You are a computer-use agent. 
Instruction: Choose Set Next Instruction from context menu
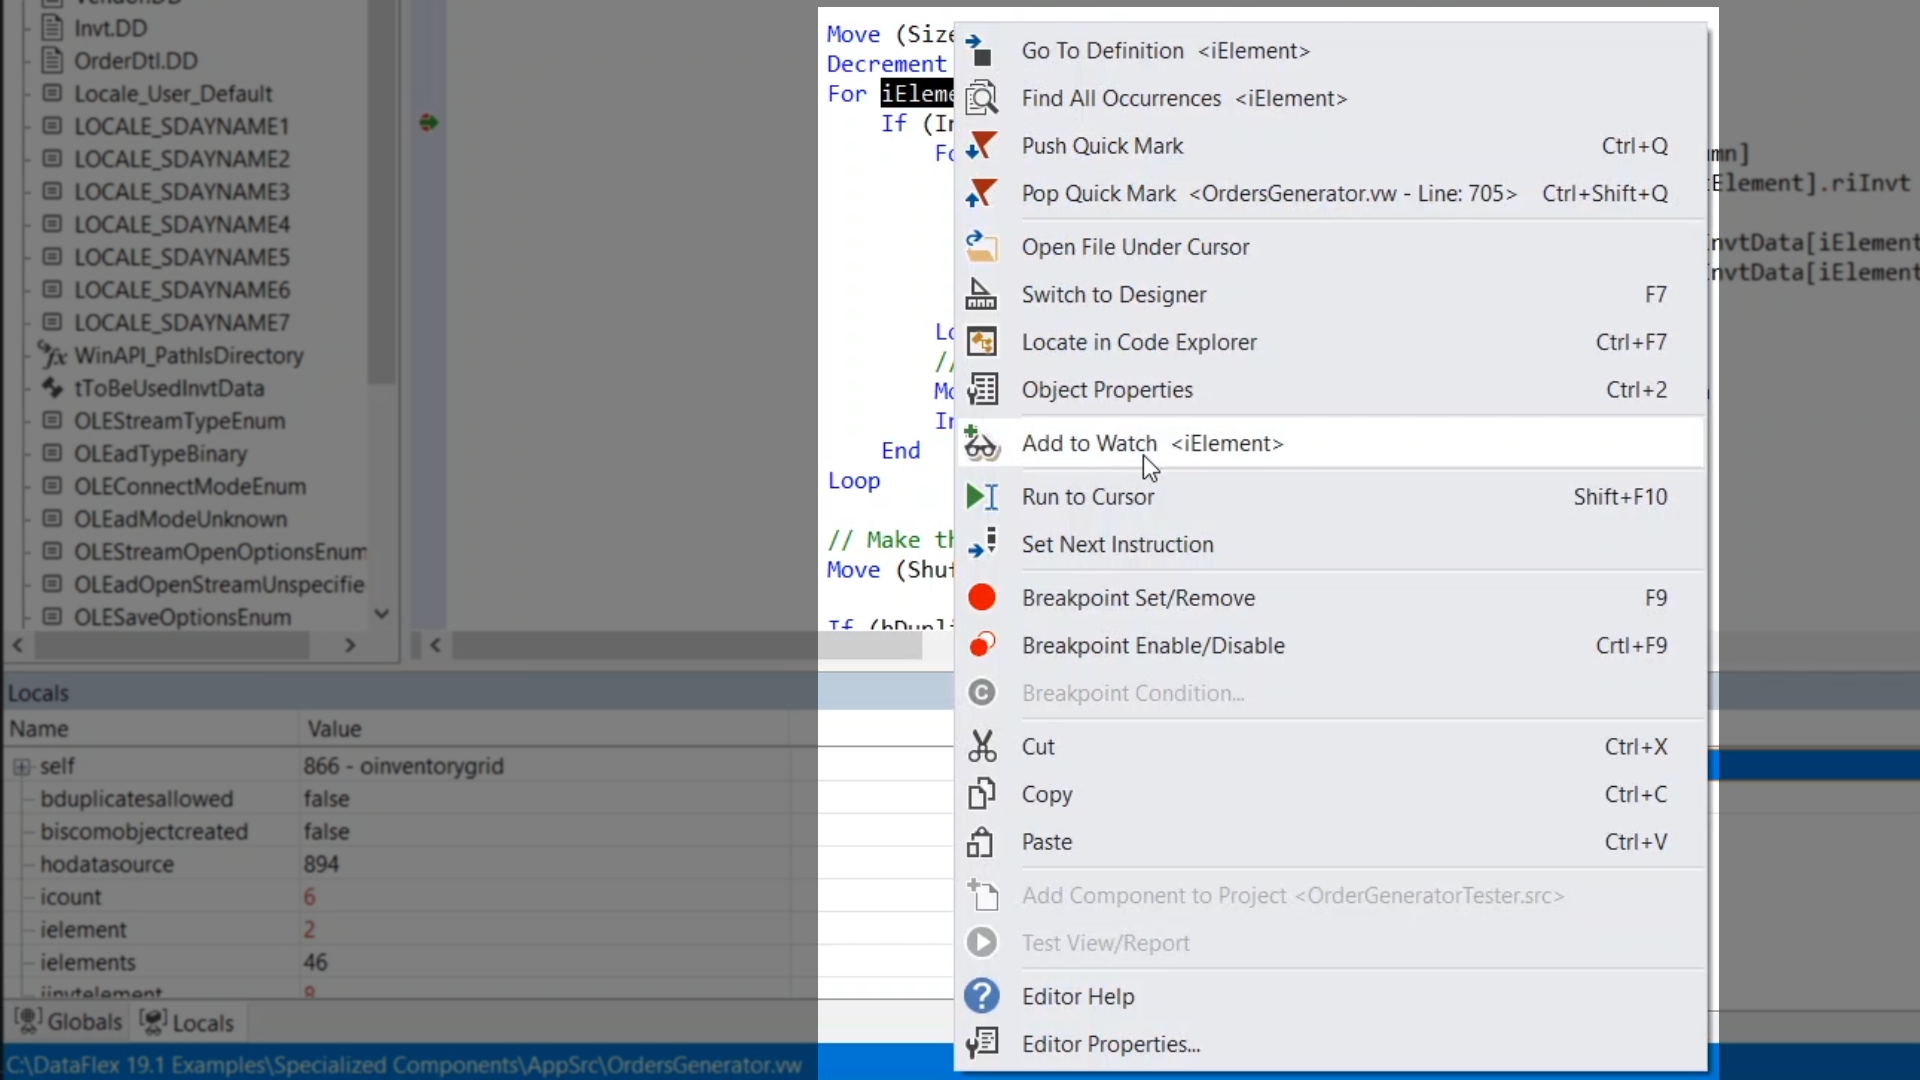1117,545
